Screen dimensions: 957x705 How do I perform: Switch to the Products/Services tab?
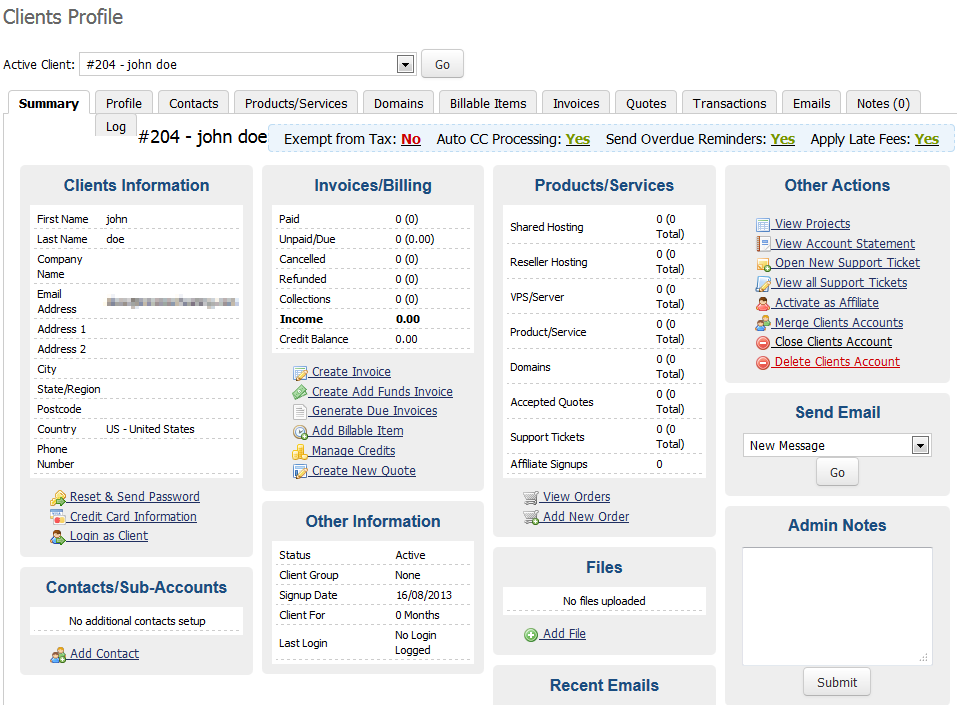296,103
